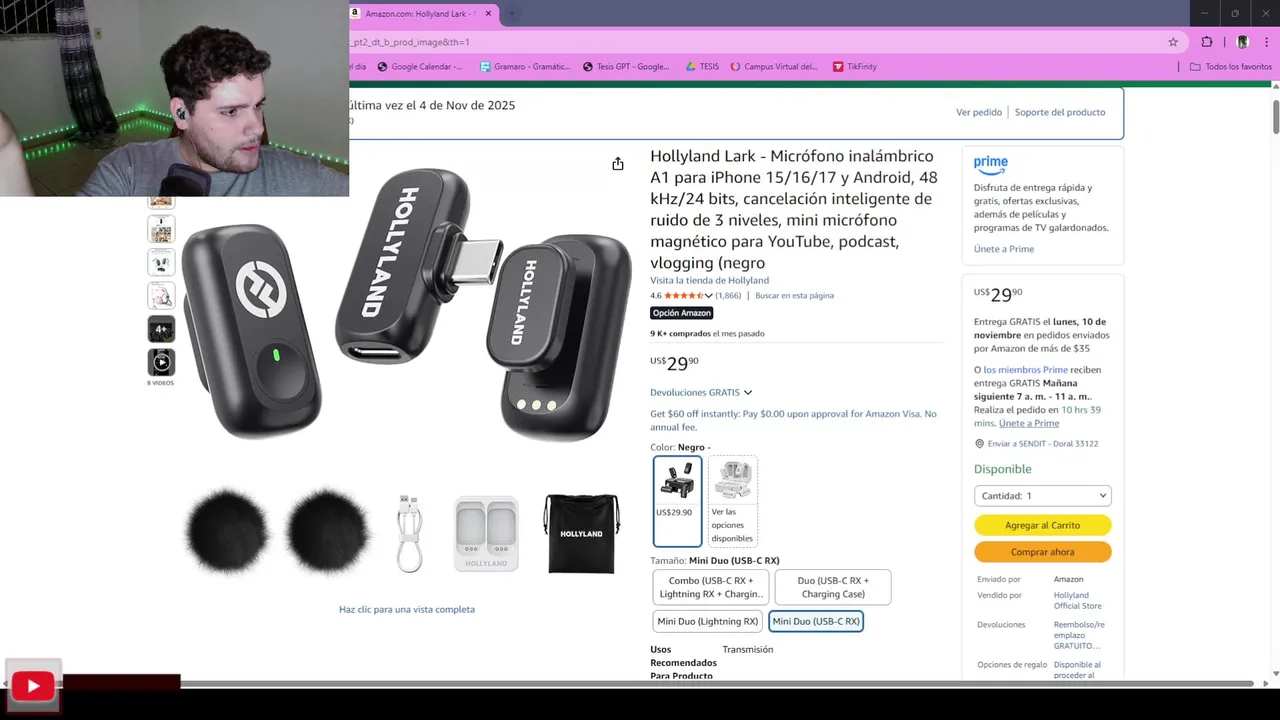
Task: Open the Todos los favoritos folder
Action: [1231, 67]
